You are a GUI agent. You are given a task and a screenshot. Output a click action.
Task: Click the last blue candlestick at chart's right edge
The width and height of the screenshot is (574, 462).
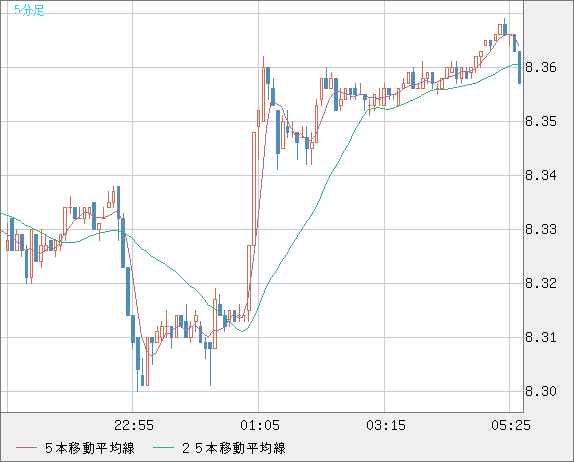tap(519, 68)
